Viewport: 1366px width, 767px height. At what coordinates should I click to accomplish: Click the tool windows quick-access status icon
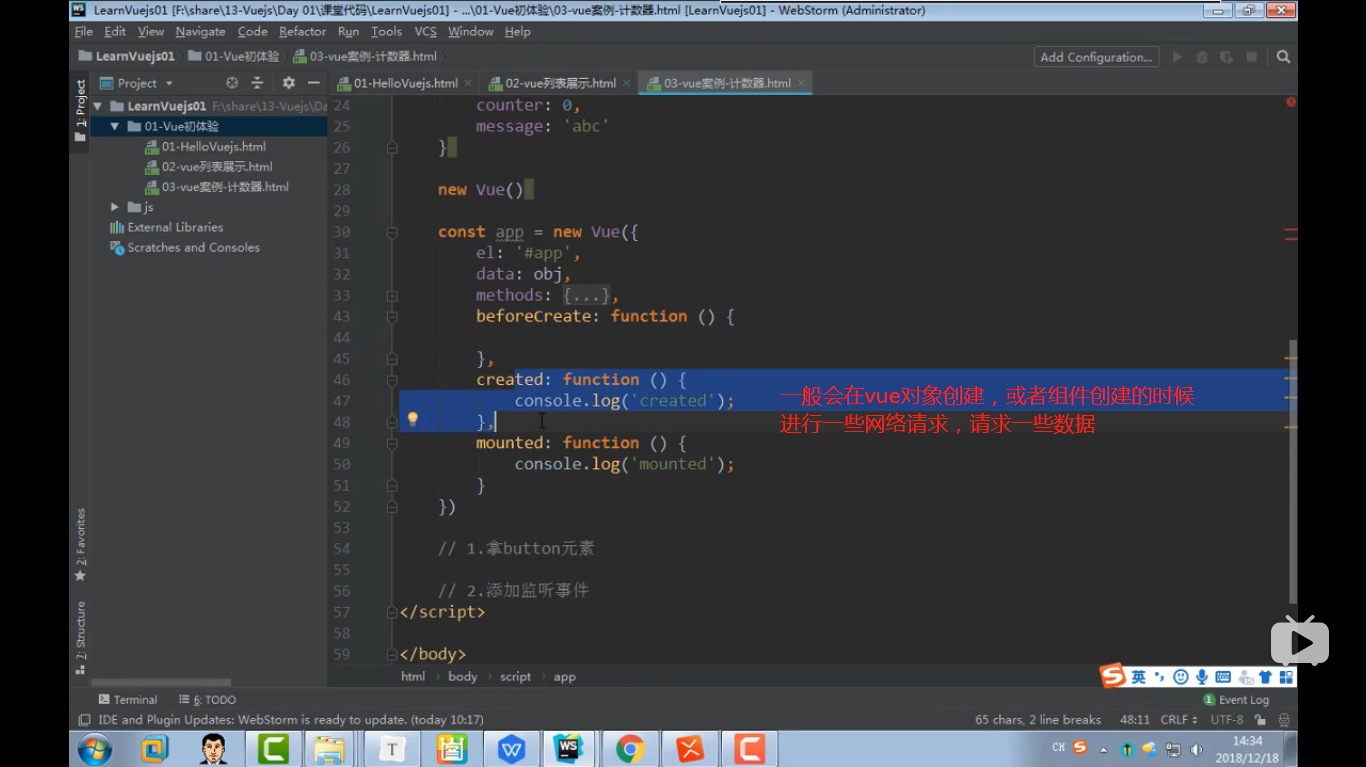point(84,720)
